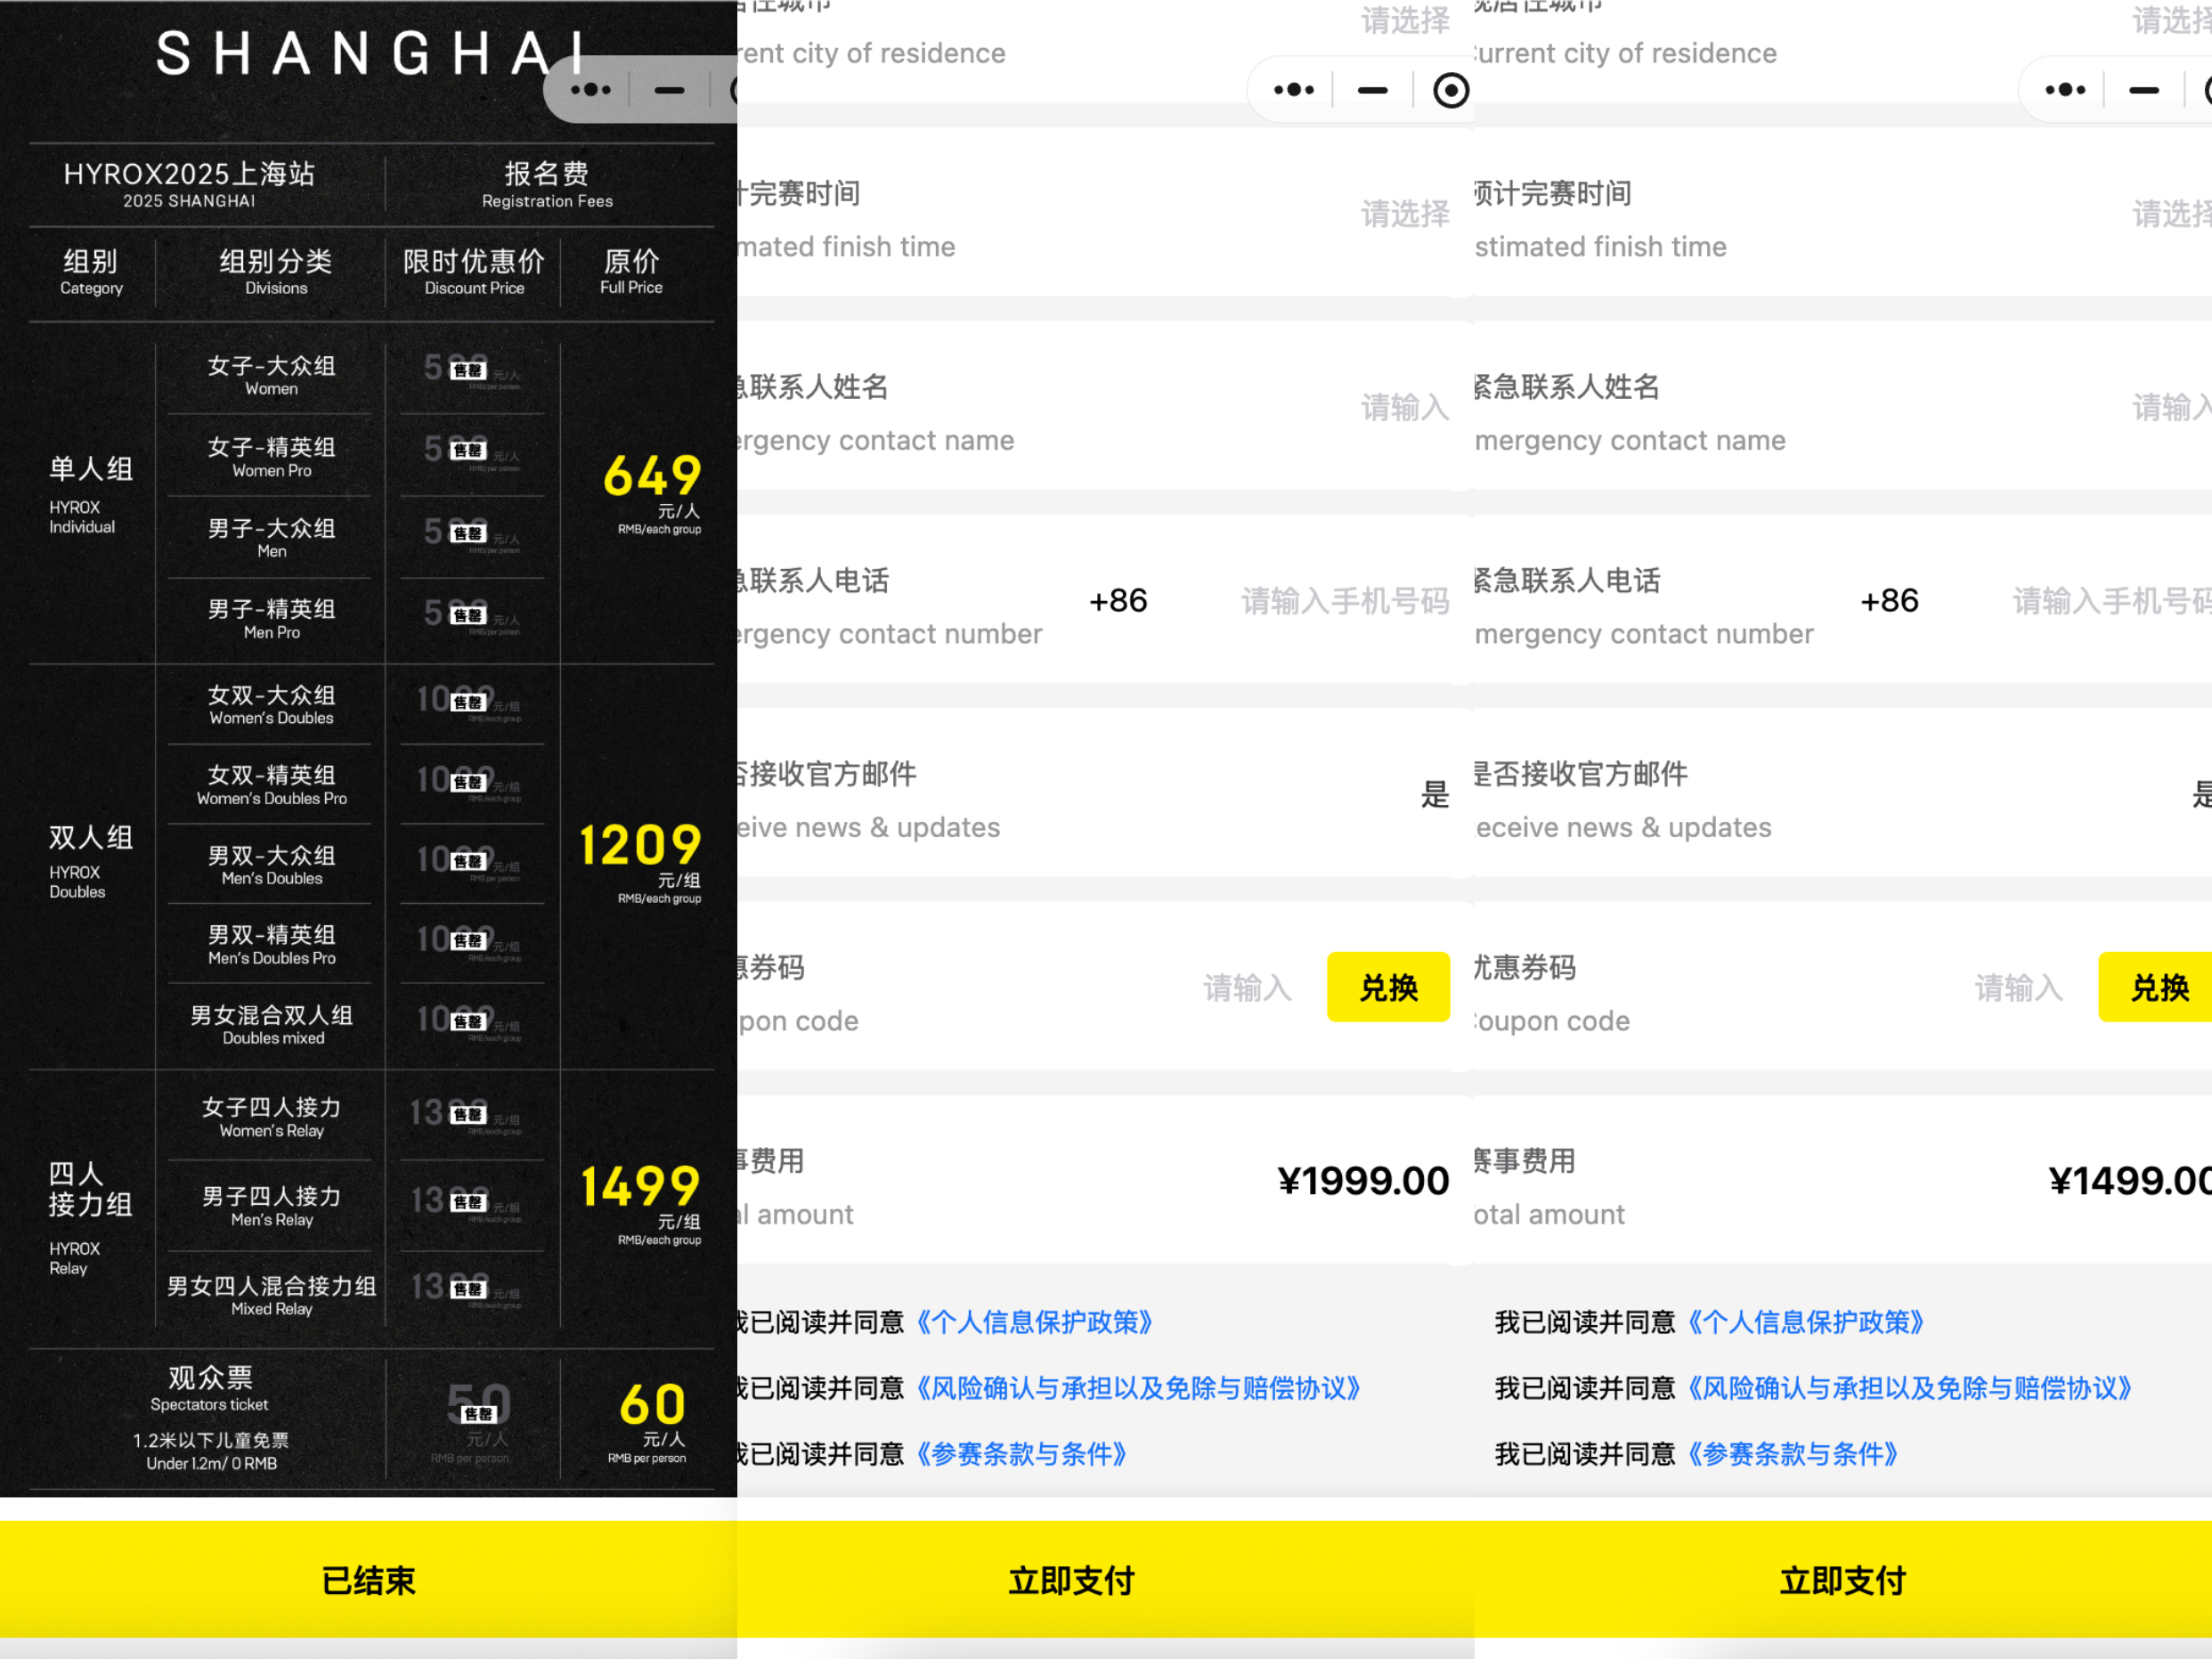Tap the 1209 doubles full price
This screenshot has width=2212, height=1659.
pyautogui.click(x=640, y=846)
